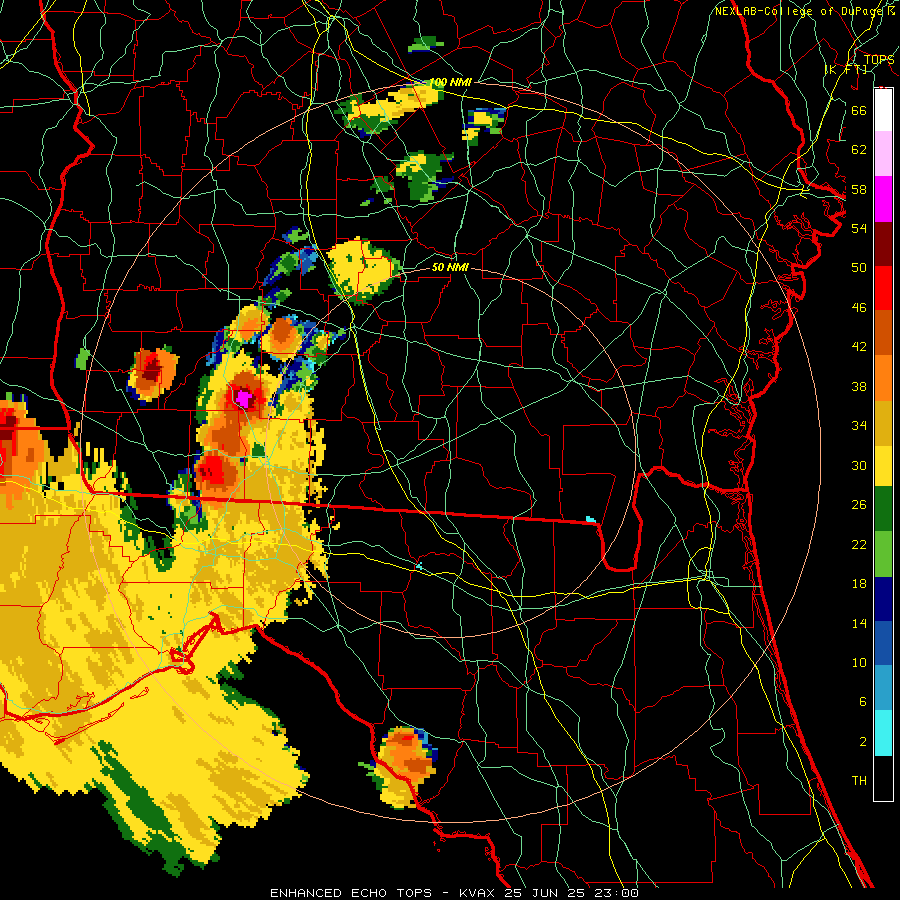Click the legend value 54

[859, 228]
